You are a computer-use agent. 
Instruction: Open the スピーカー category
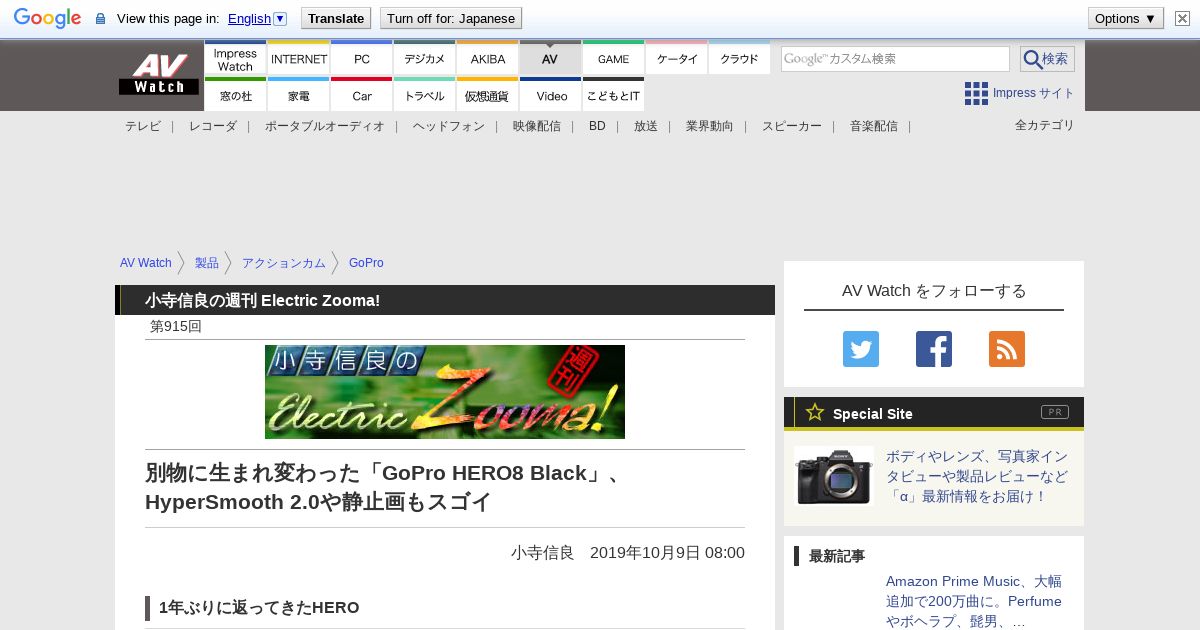(792, 126)
